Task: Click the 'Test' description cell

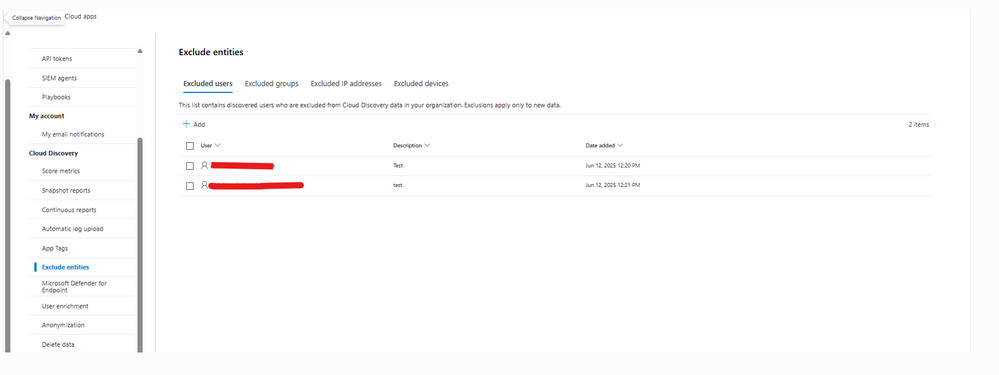Action: pos(398,166)
